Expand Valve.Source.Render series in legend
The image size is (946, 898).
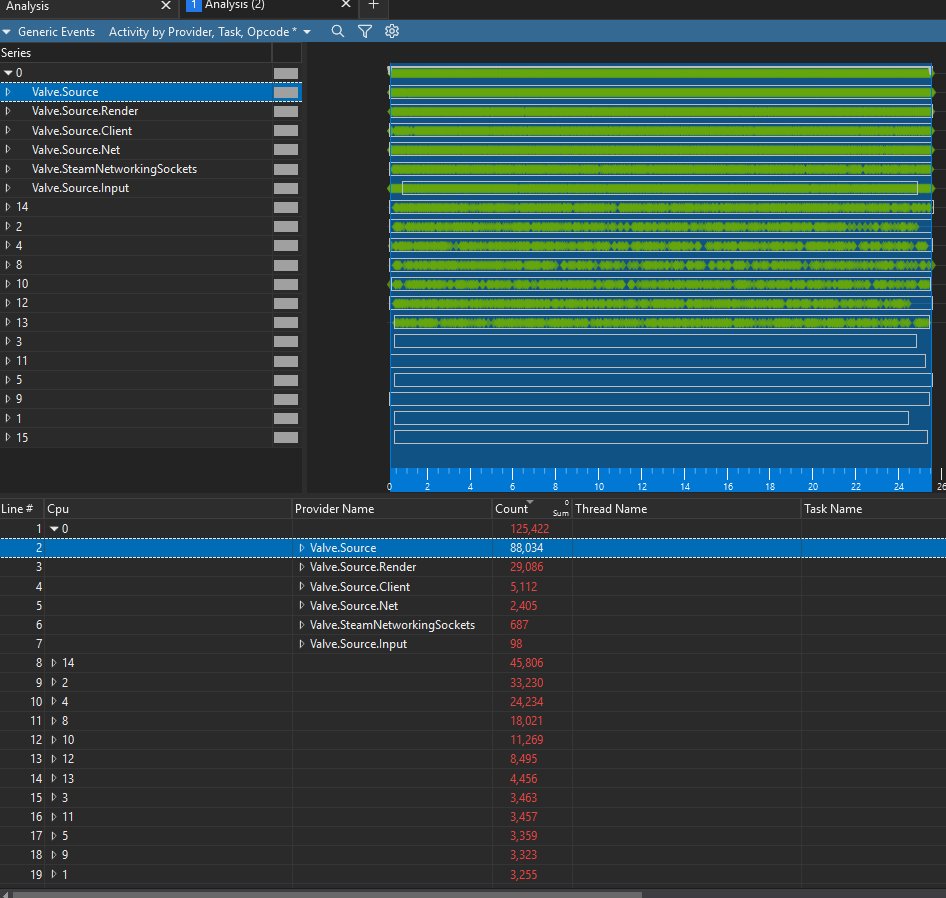click(8, 111)
